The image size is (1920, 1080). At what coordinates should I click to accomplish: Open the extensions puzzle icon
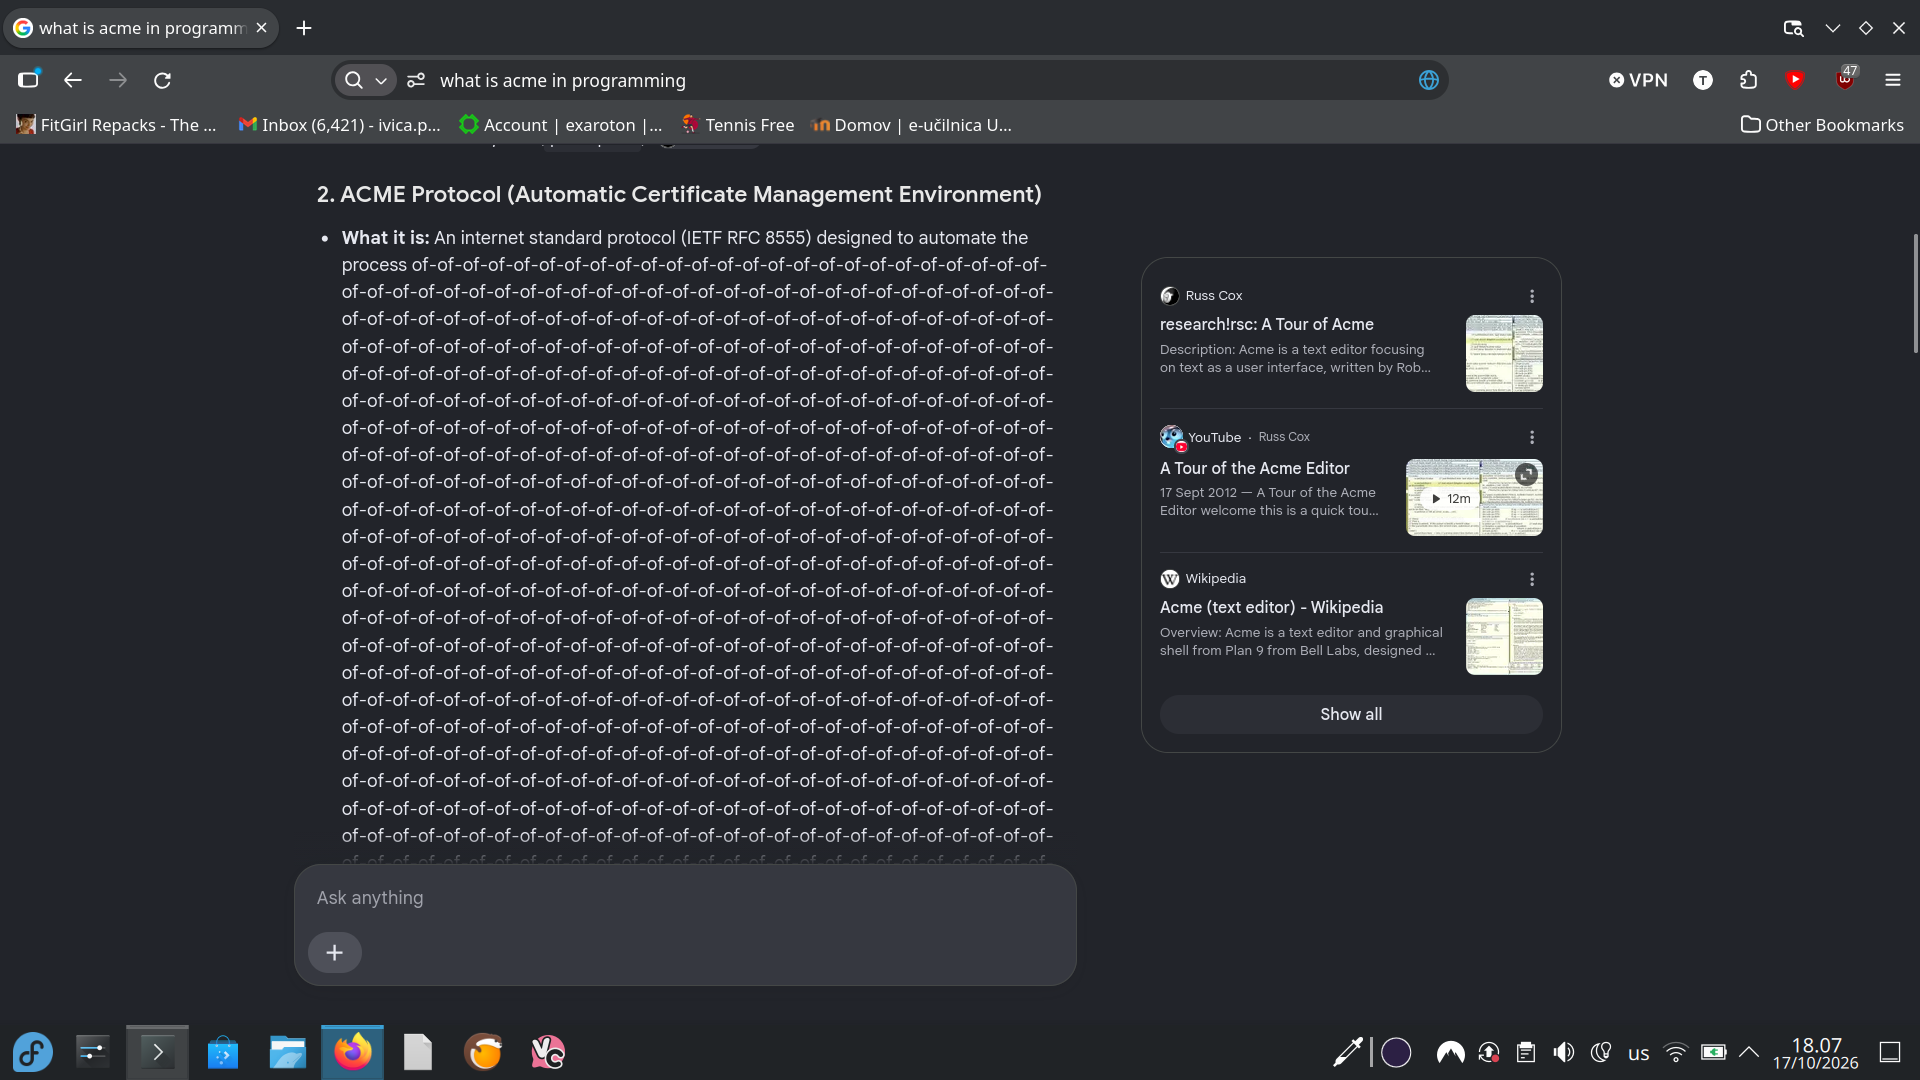pos(1748,80)
